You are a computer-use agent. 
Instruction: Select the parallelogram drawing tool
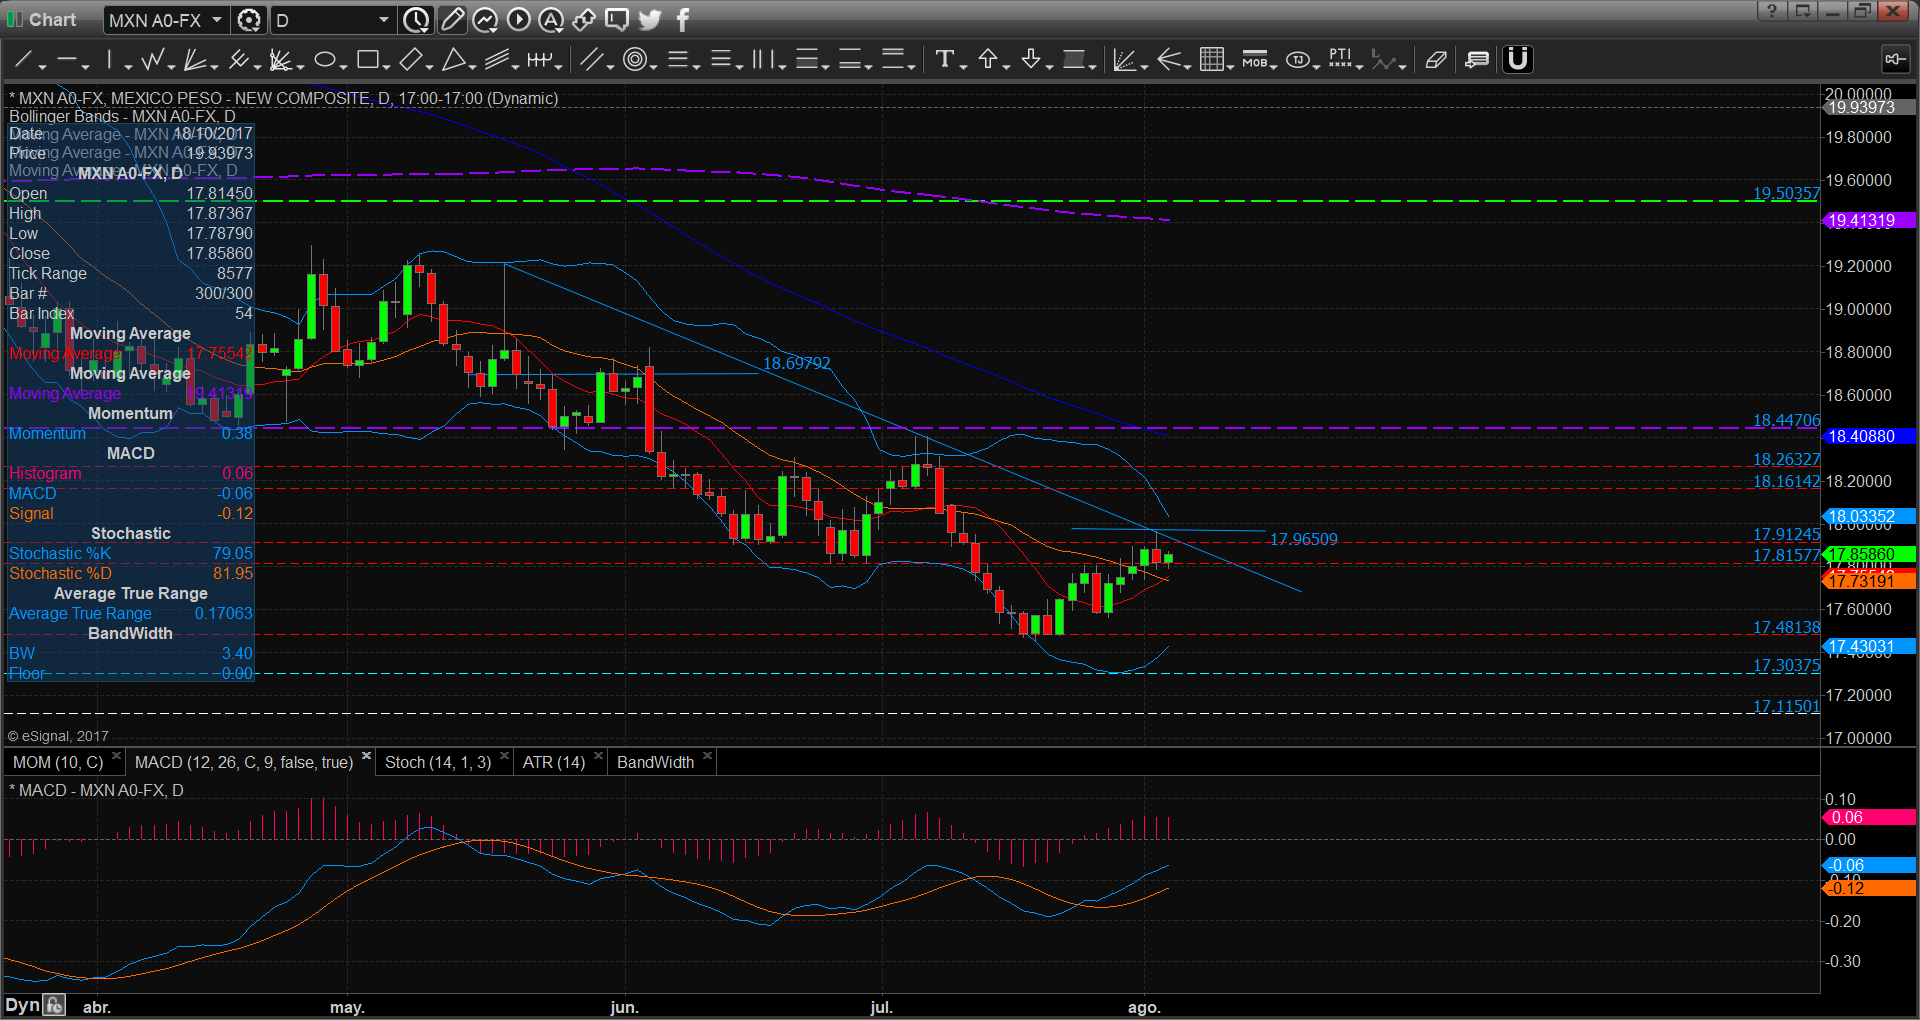[410, 61]
